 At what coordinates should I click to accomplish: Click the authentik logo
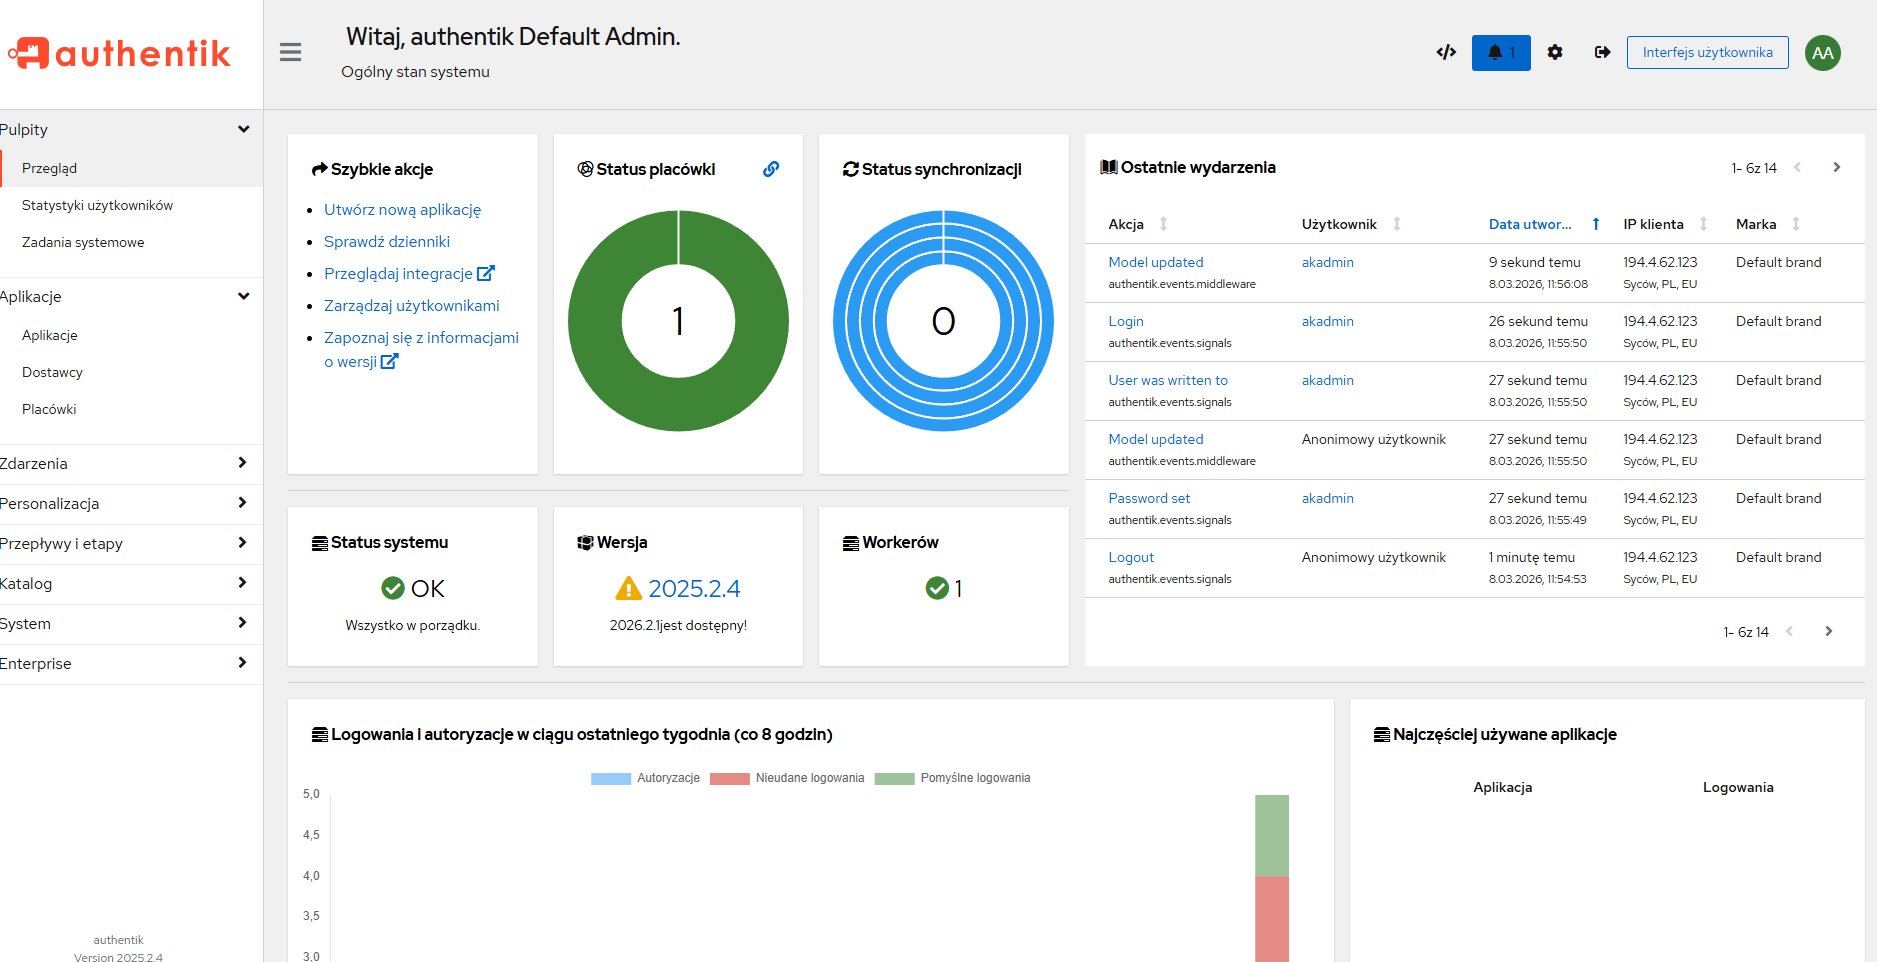point(120,53)
